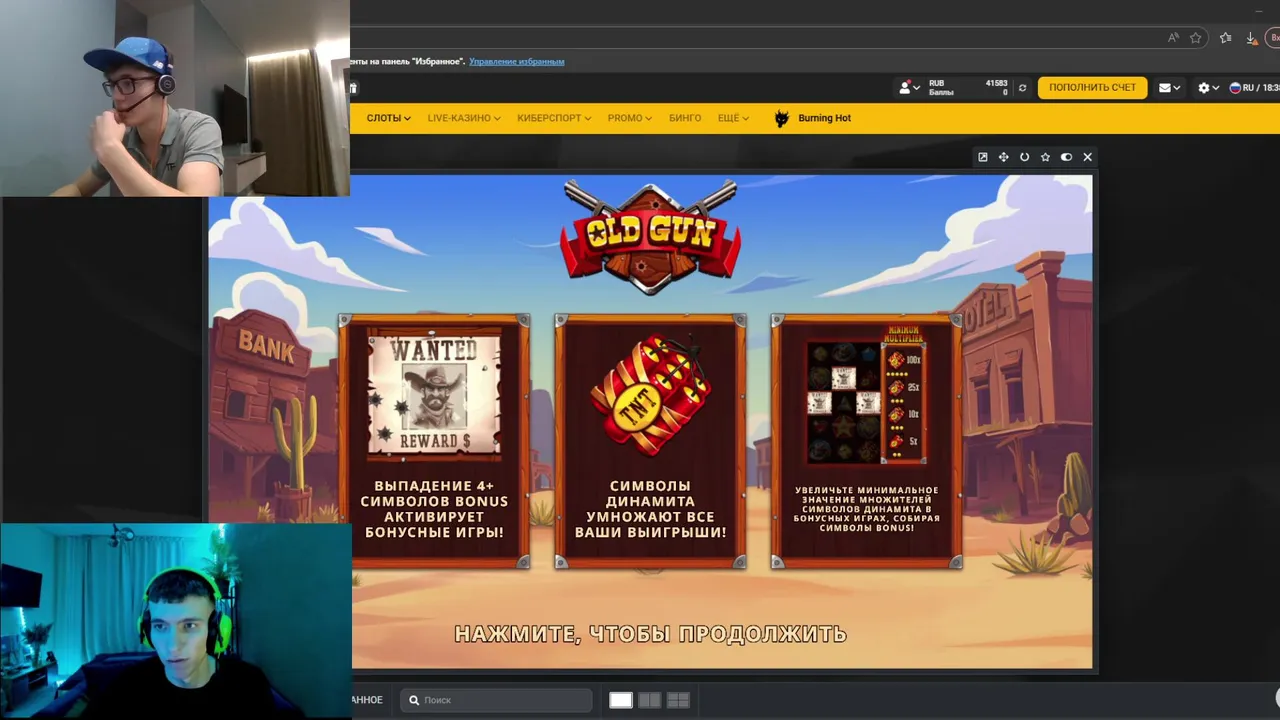Open the messages envelope dropdown
The image size is (1280, 720).
pyautogui.click(x=1169, y=88)
